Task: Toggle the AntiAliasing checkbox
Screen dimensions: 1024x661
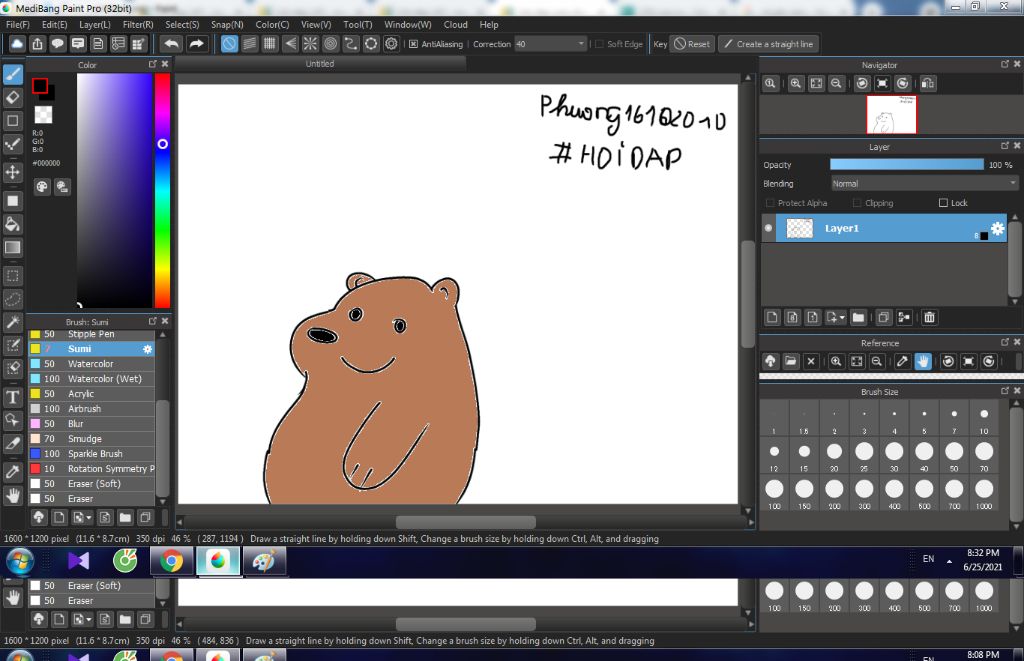Action: (x=413, y=44)
